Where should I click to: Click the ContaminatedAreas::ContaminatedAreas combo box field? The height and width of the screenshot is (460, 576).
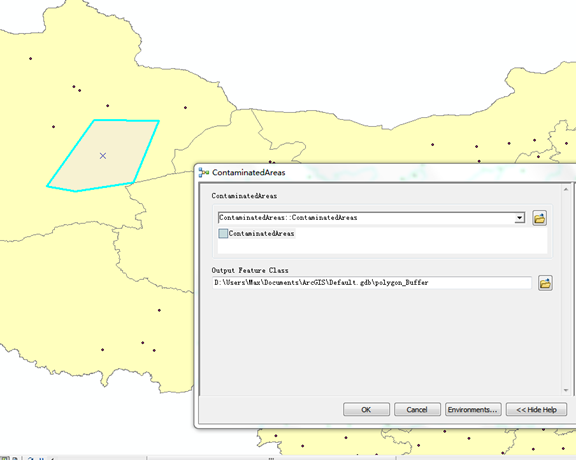coord(371,218)
